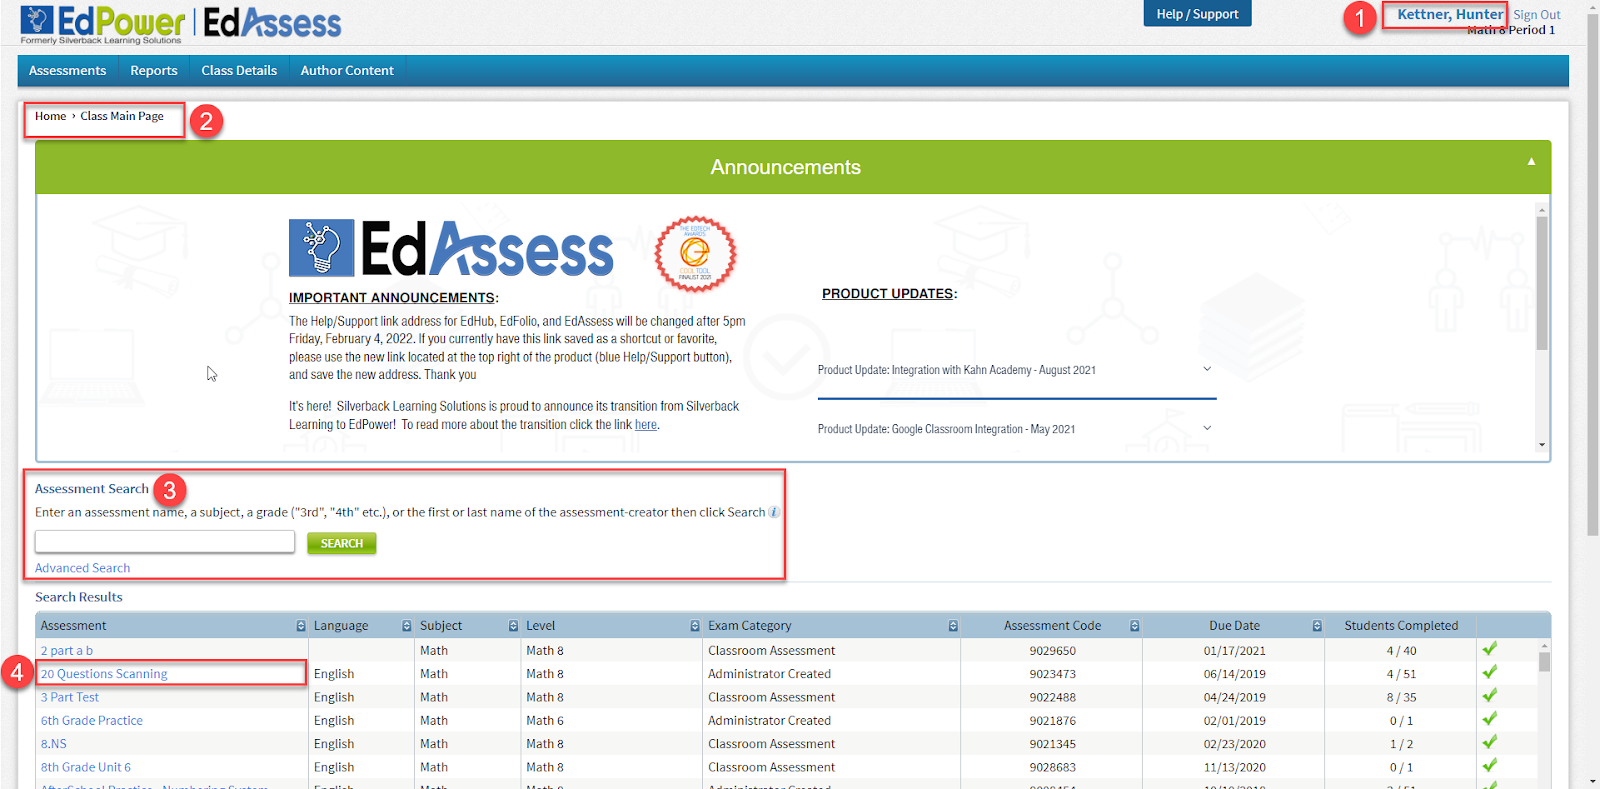
Task: Click the assessment code 9021345 cell
Action: [1052, 744]
